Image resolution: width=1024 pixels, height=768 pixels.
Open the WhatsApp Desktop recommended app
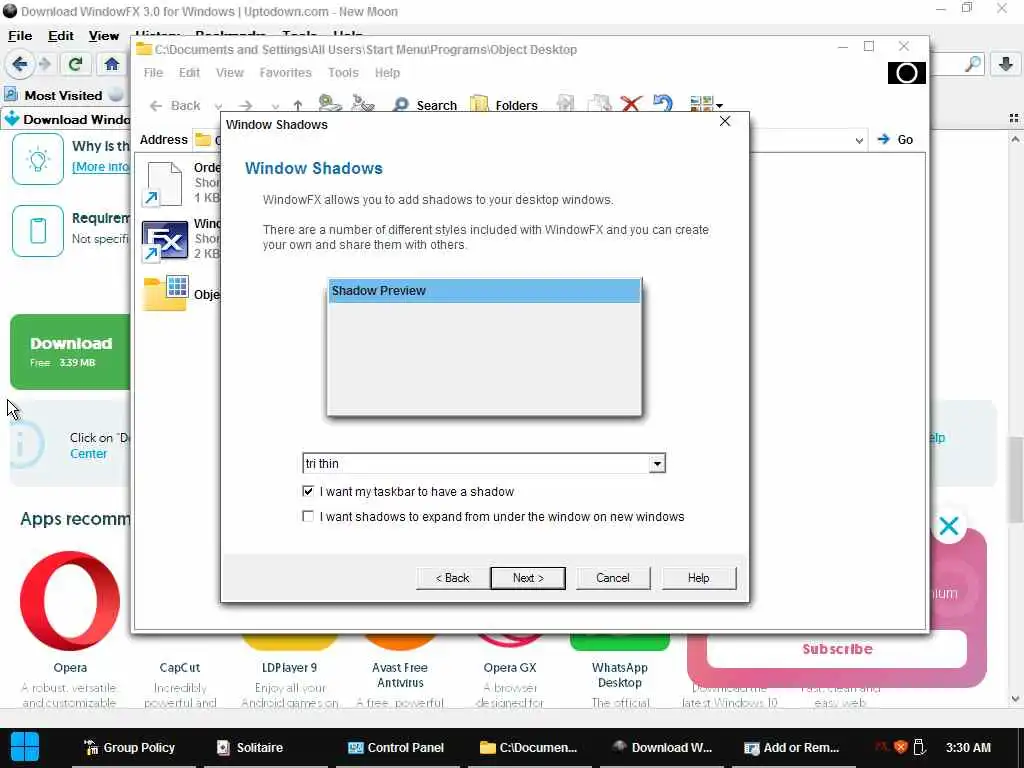click(620, 675)
